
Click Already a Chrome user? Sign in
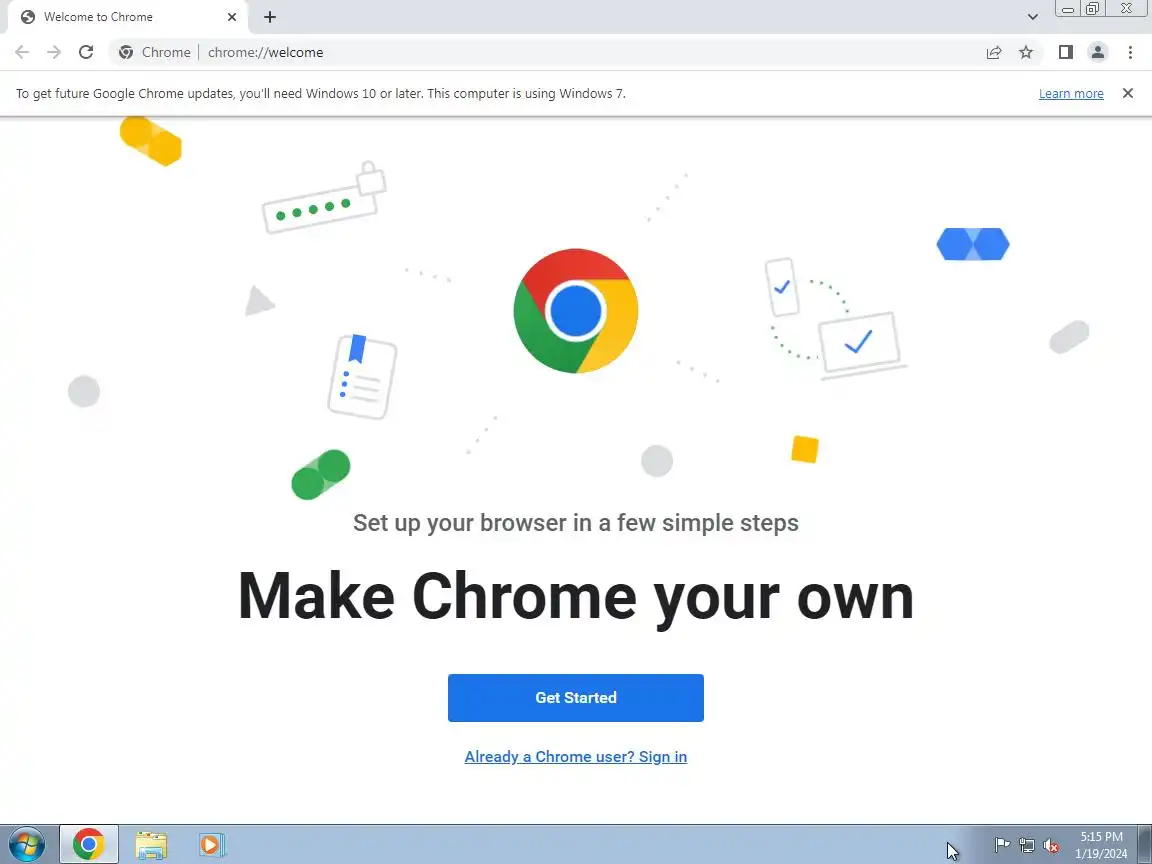click(575, 757)
